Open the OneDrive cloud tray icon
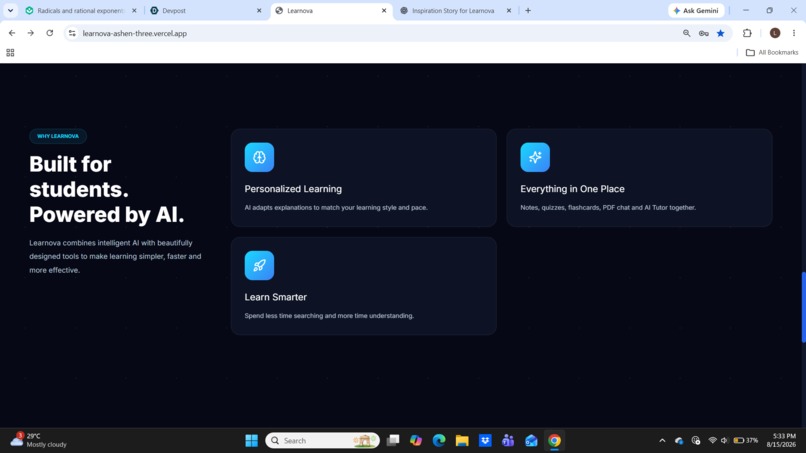 tap(679, 441)
